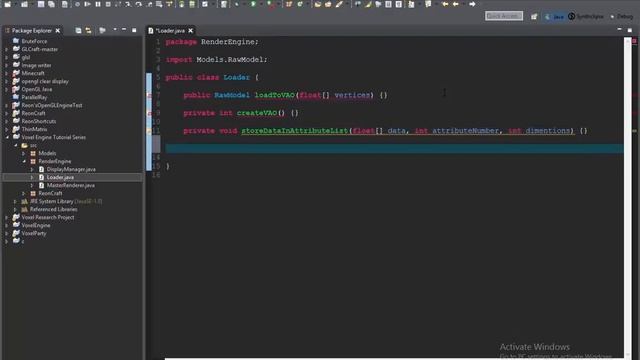Click the New Java Package icon
The height and width of the screenshot is (360, 640).
(x=289, y=4)
